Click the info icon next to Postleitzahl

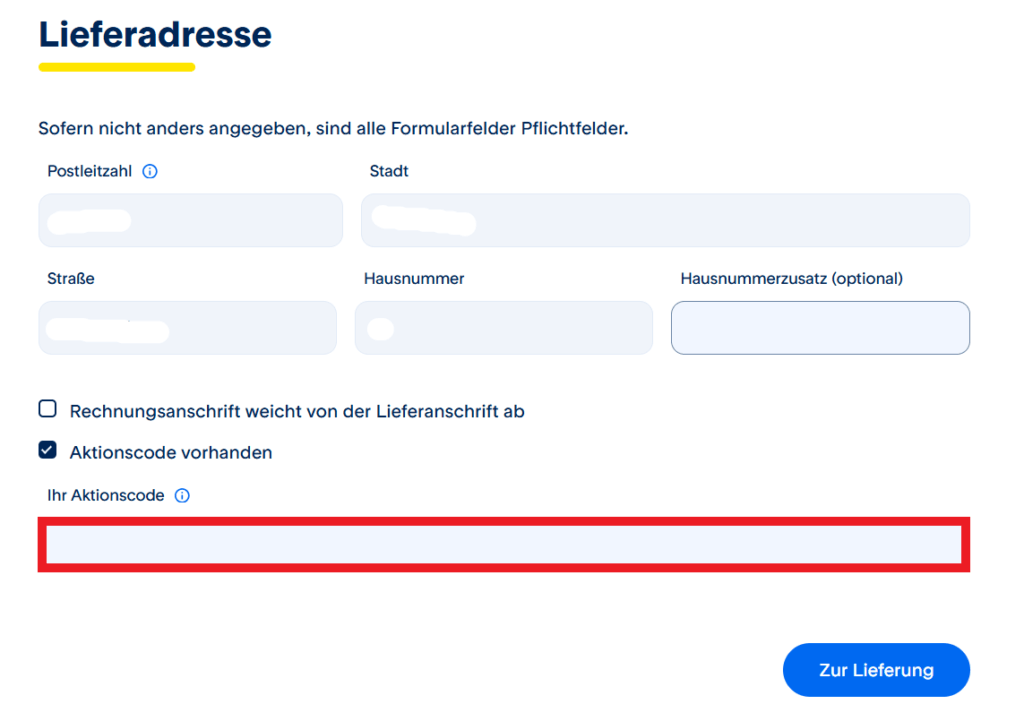click(149, 171)
